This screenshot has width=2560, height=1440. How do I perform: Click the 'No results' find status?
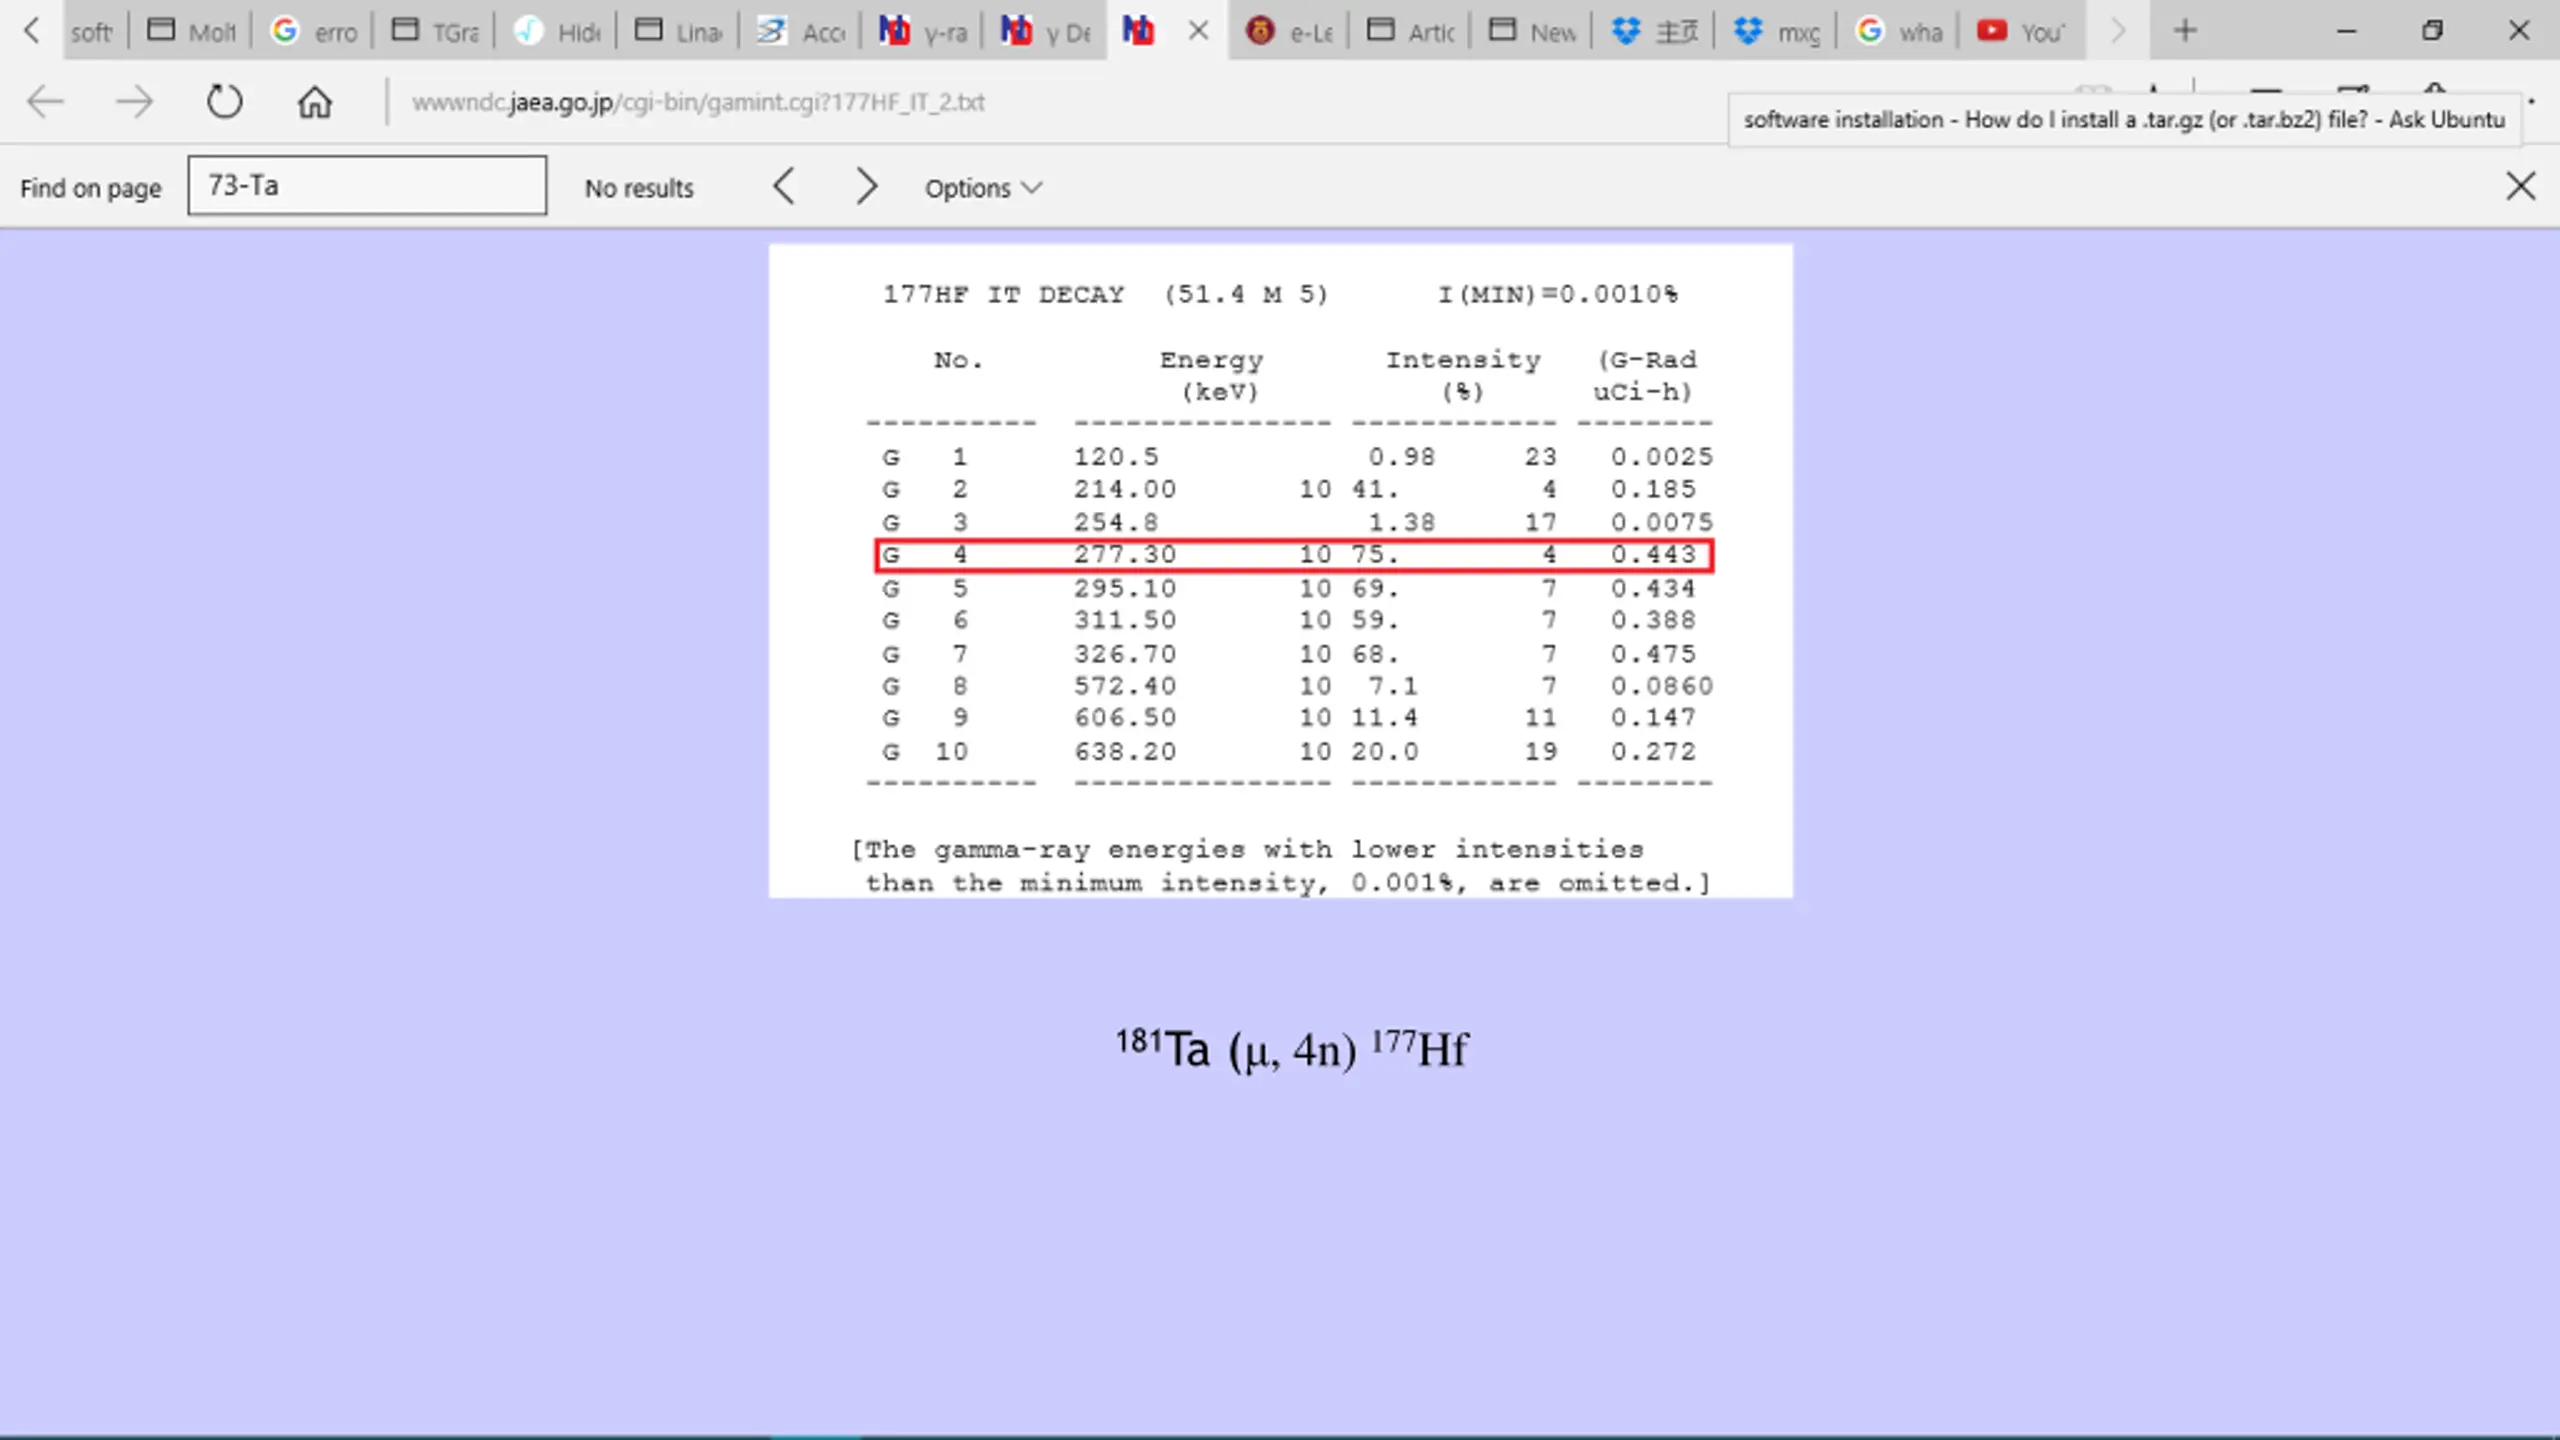pyautogui.click(x=639, y=188)
